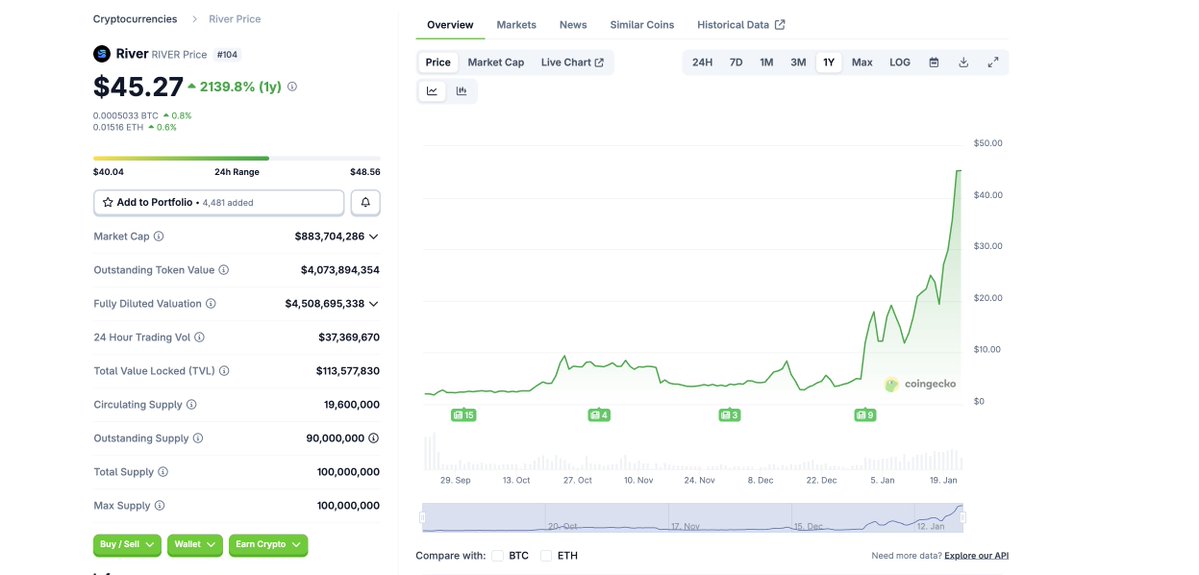Click info icon beside Circulating Supply
Viewport: 1199px width, 575px height.
coord(191,405)
